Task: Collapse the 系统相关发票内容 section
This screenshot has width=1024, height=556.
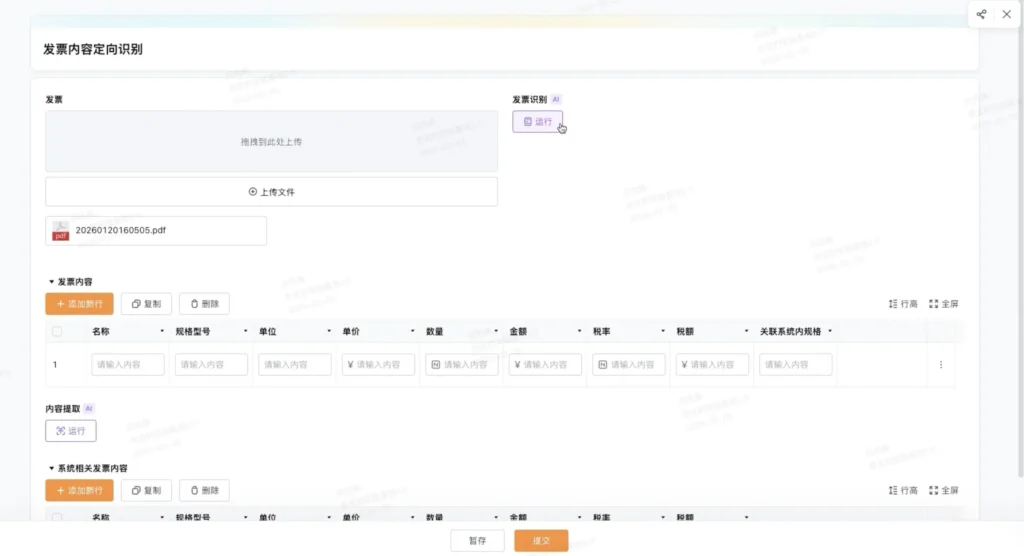Action: point(52,468)
